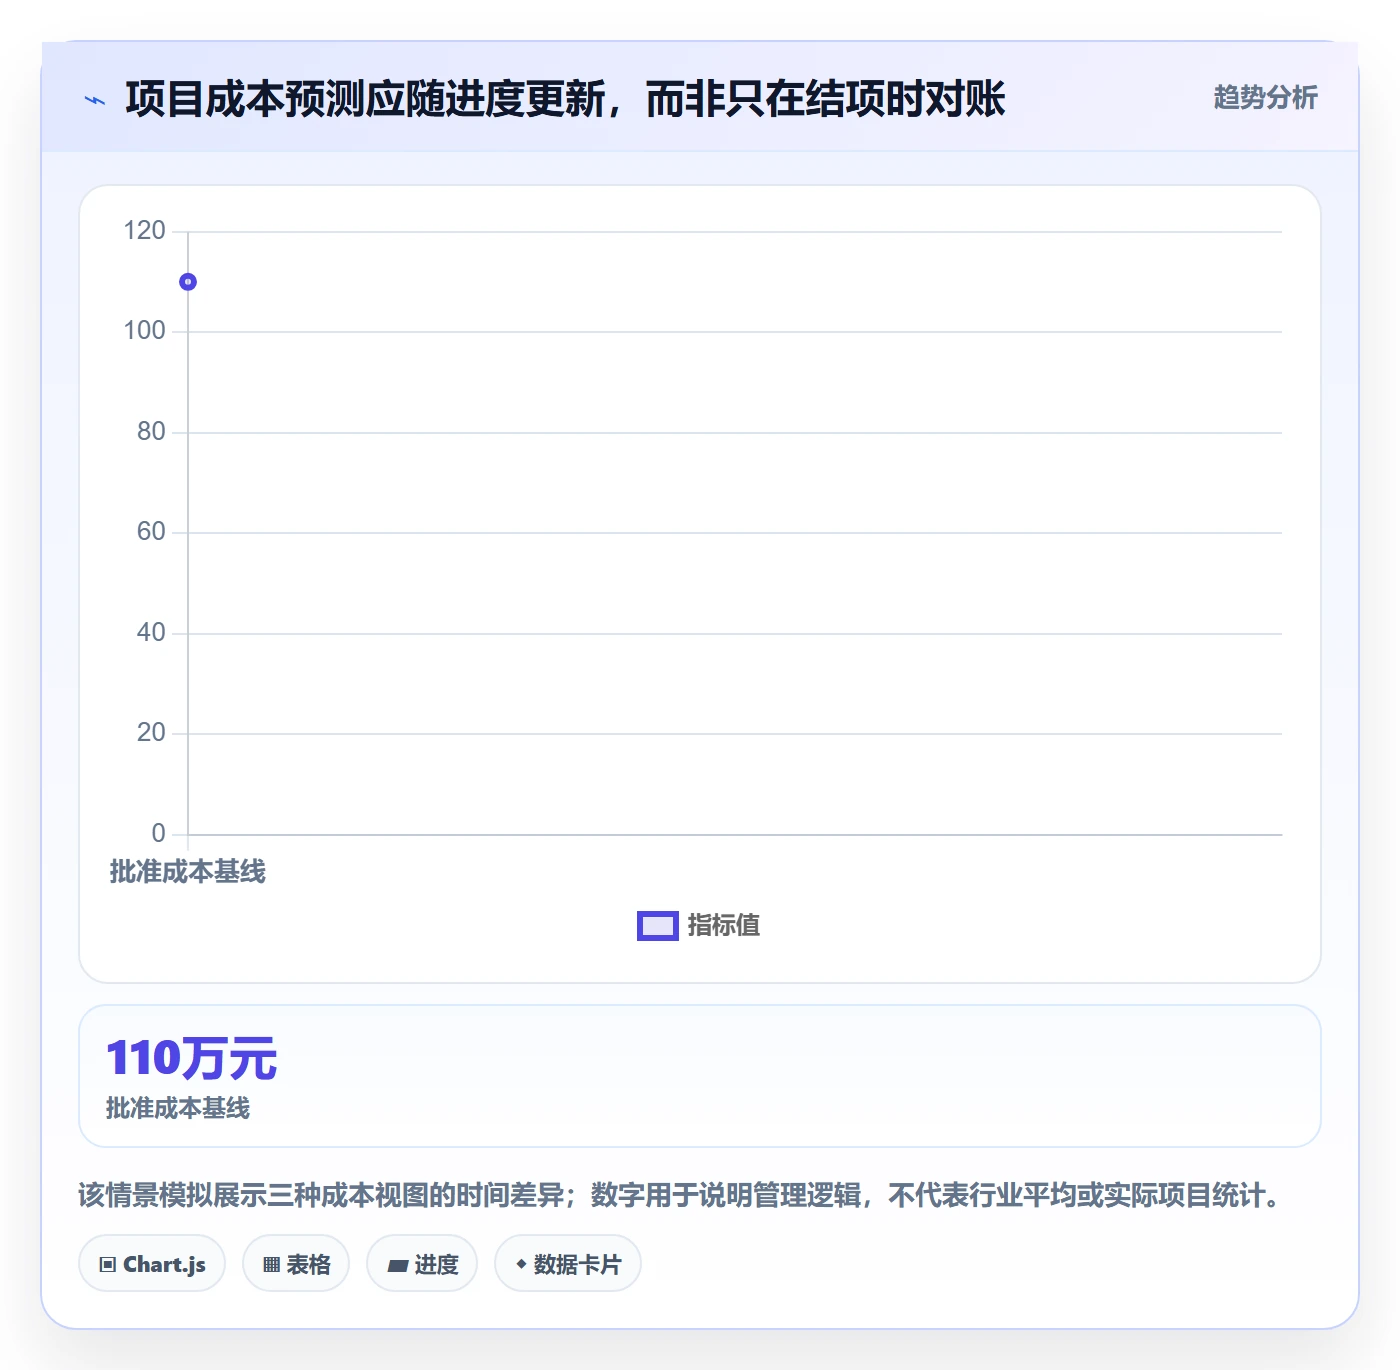Click the footnote text starting with 该情景模拟展示

coord(683,1195)
